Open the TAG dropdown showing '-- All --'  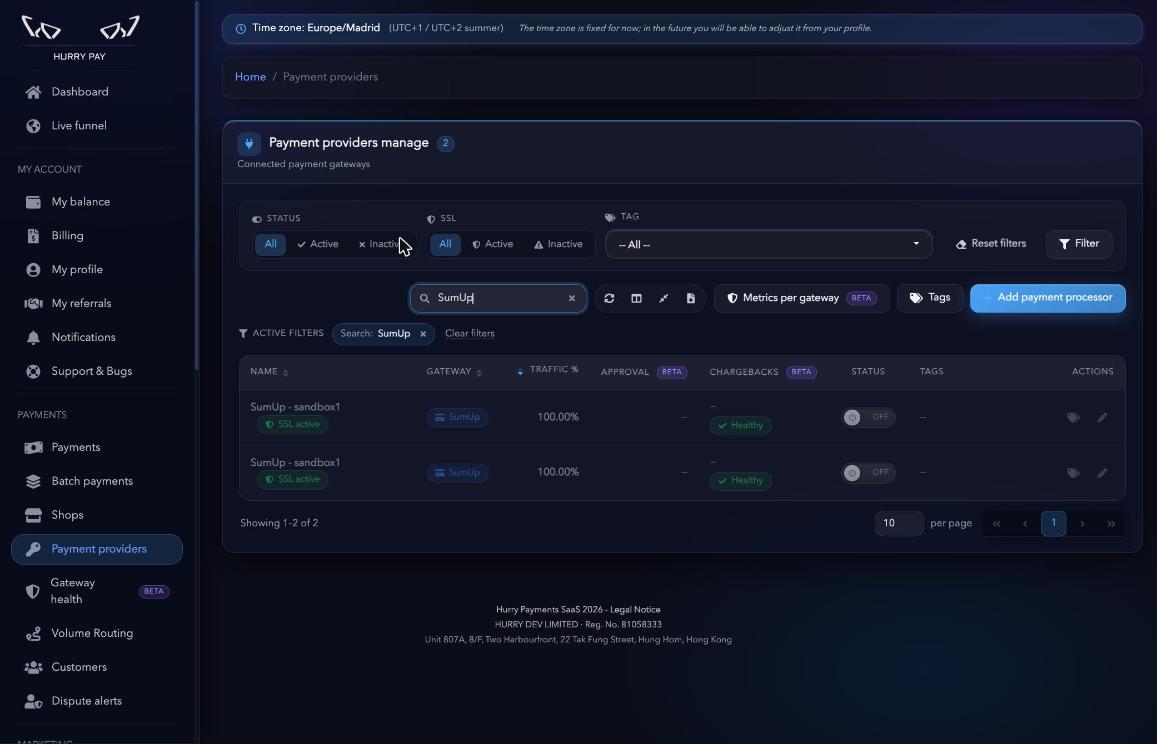pos(769,244)
